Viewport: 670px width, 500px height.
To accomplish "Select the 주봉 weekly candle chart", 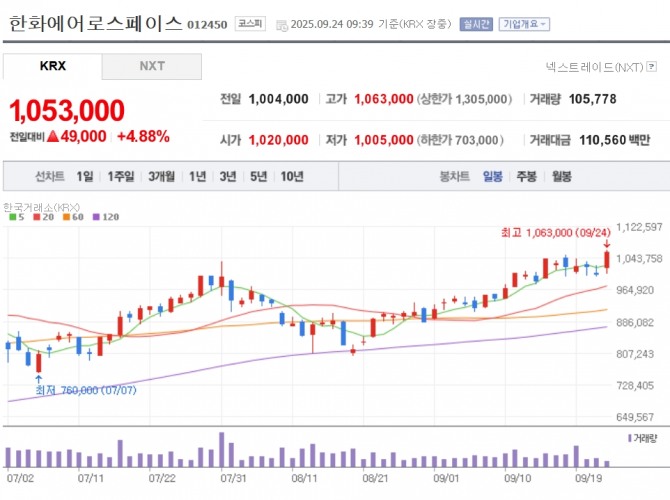I will click(x=526, y=176).
